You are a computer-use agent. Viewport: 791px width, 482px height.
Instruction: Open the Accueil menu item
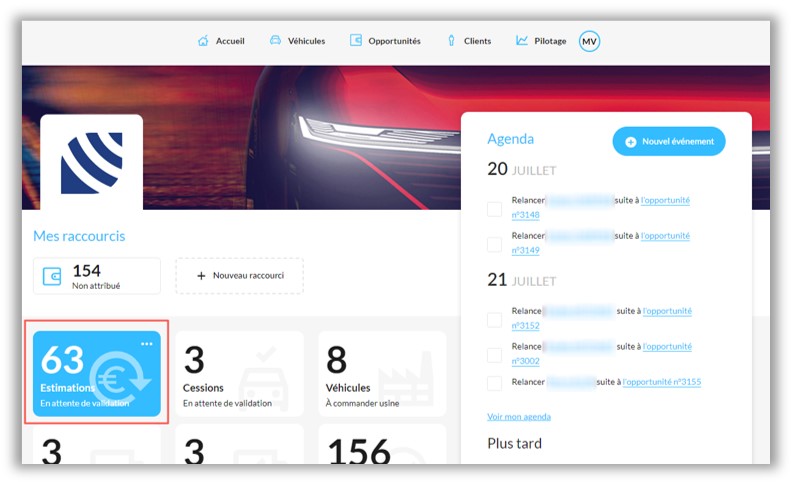tap(221, 41)
